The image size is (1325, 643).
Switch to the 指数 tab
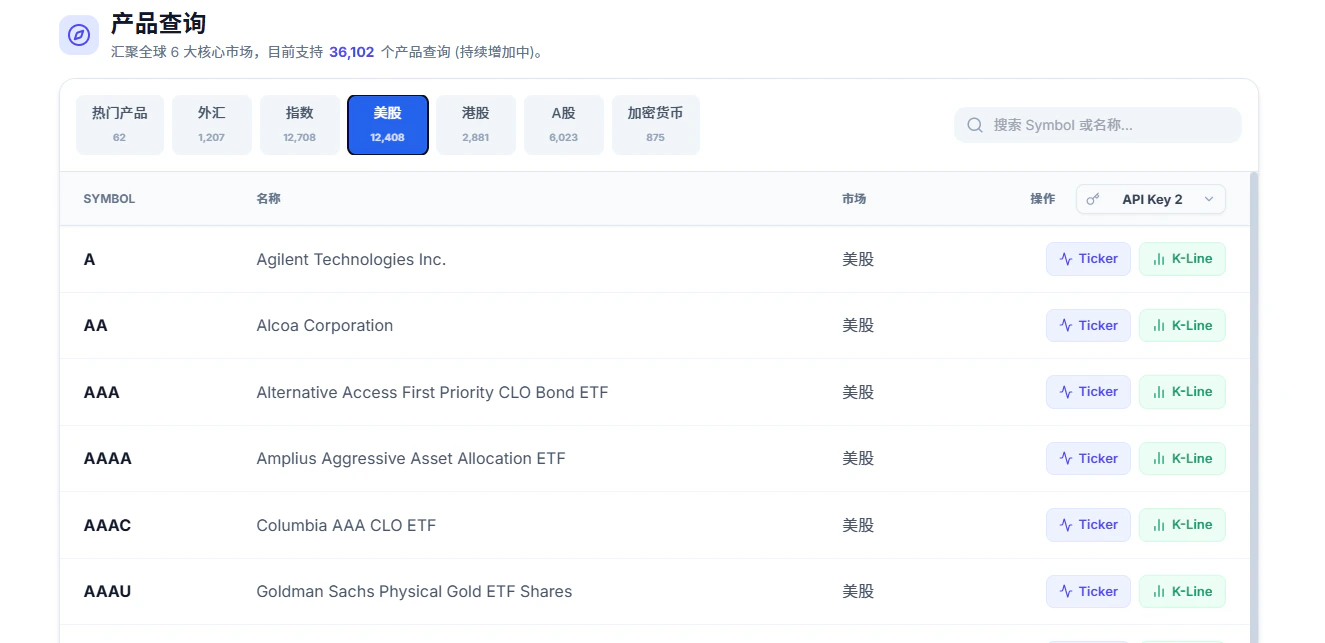tap(300, 125)
